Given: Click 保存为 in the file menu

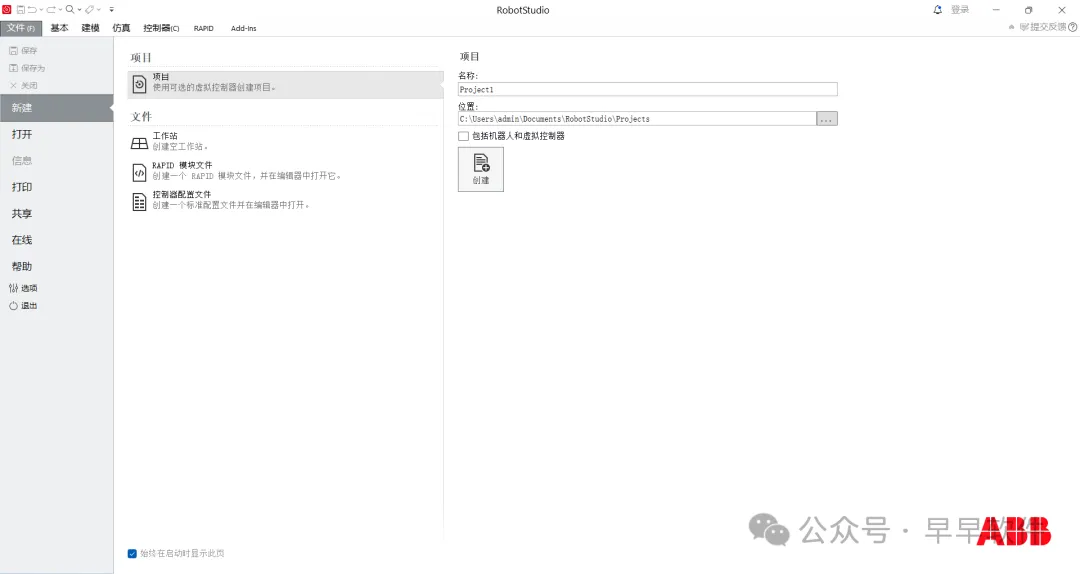Looking at the screenshot, I should pos(27,68).
